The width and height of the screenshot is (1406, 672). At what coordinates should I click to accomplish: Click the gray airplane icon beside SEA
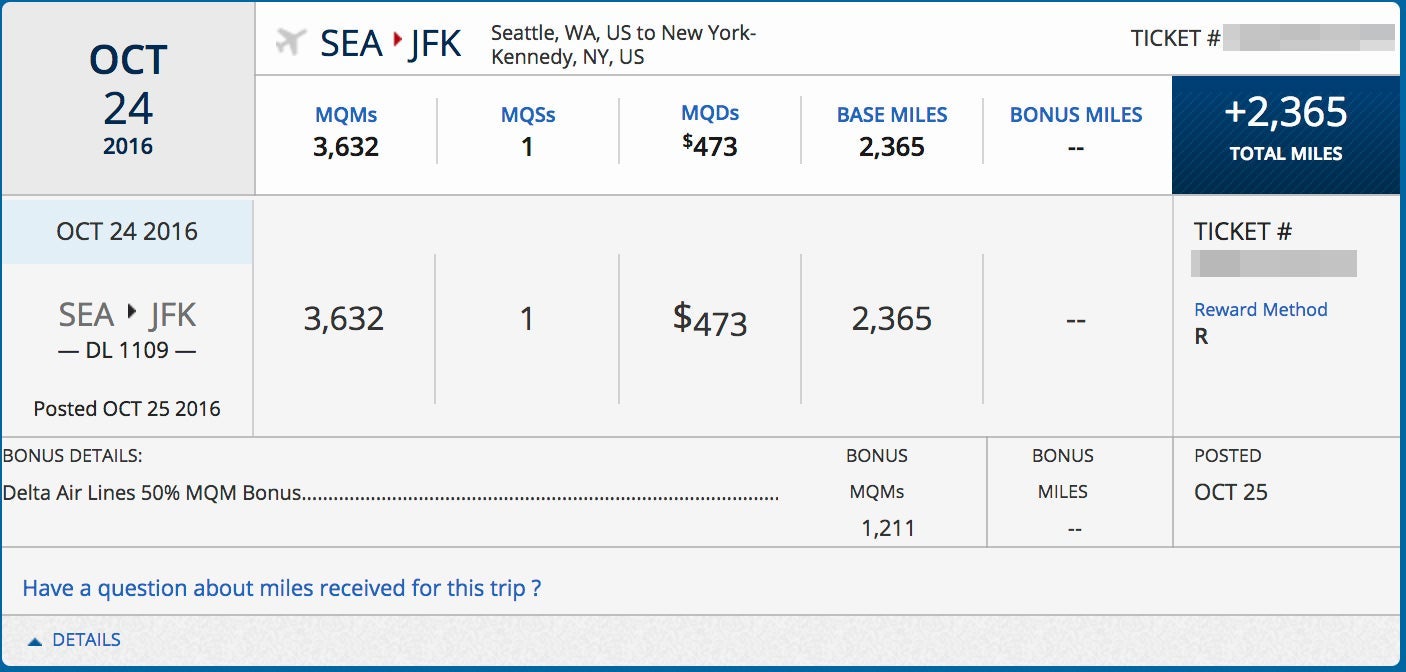290,43
